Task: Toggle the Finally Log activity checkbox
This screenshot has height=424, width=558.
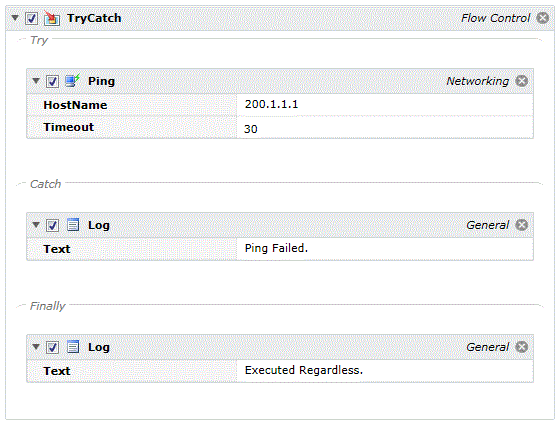Action: [x=52, y=347]
